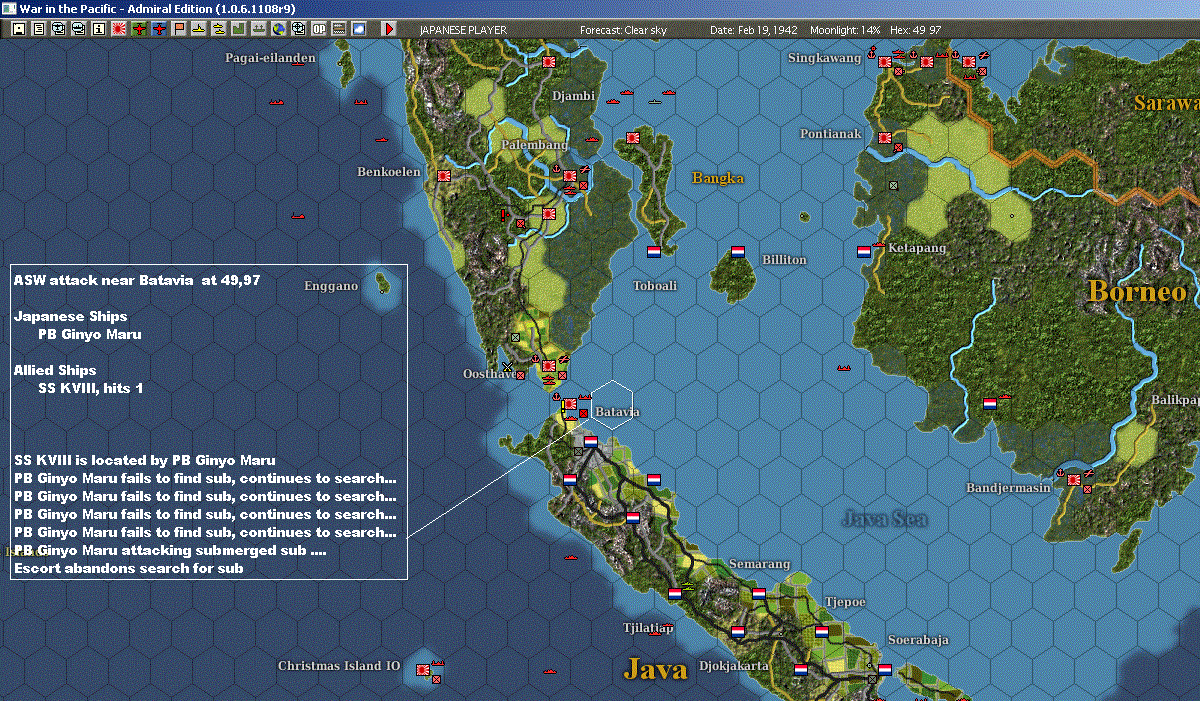Click the globe toolbar icon

click(x=278, y=29)
